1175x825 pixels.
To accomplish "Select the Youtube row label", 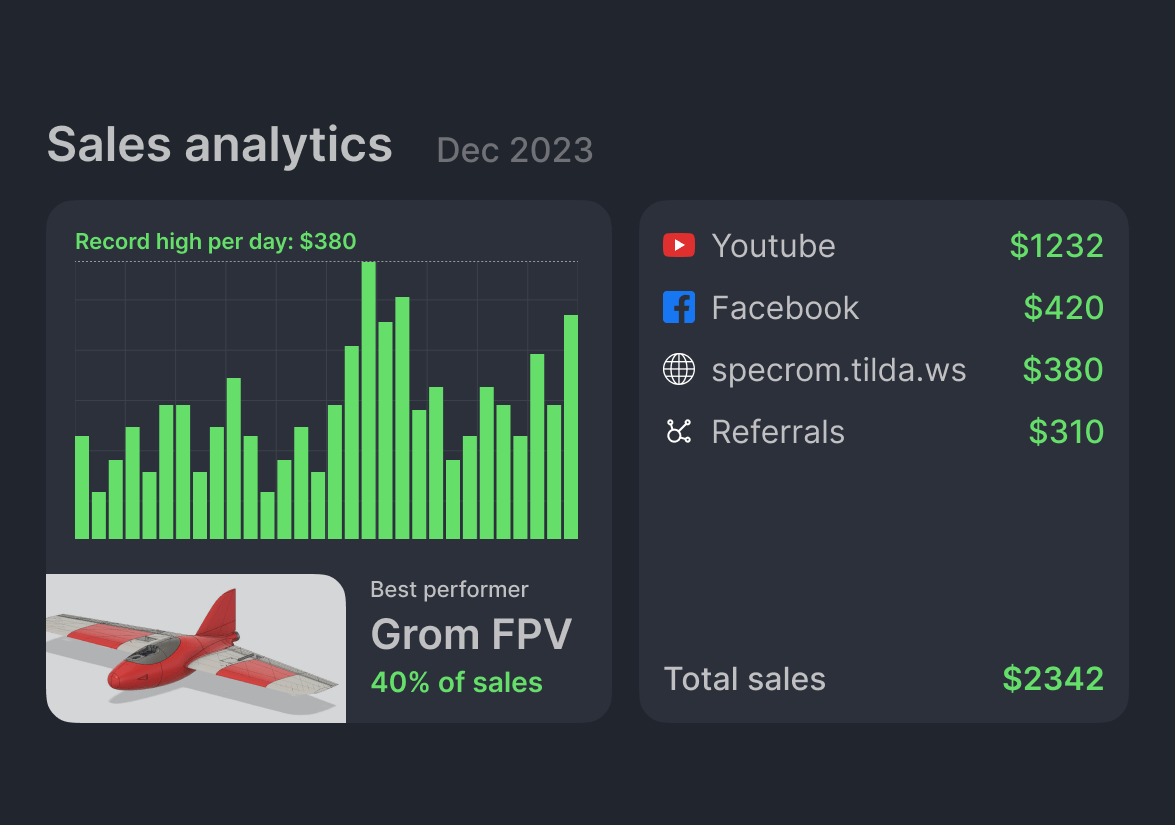I will (773, 245).
